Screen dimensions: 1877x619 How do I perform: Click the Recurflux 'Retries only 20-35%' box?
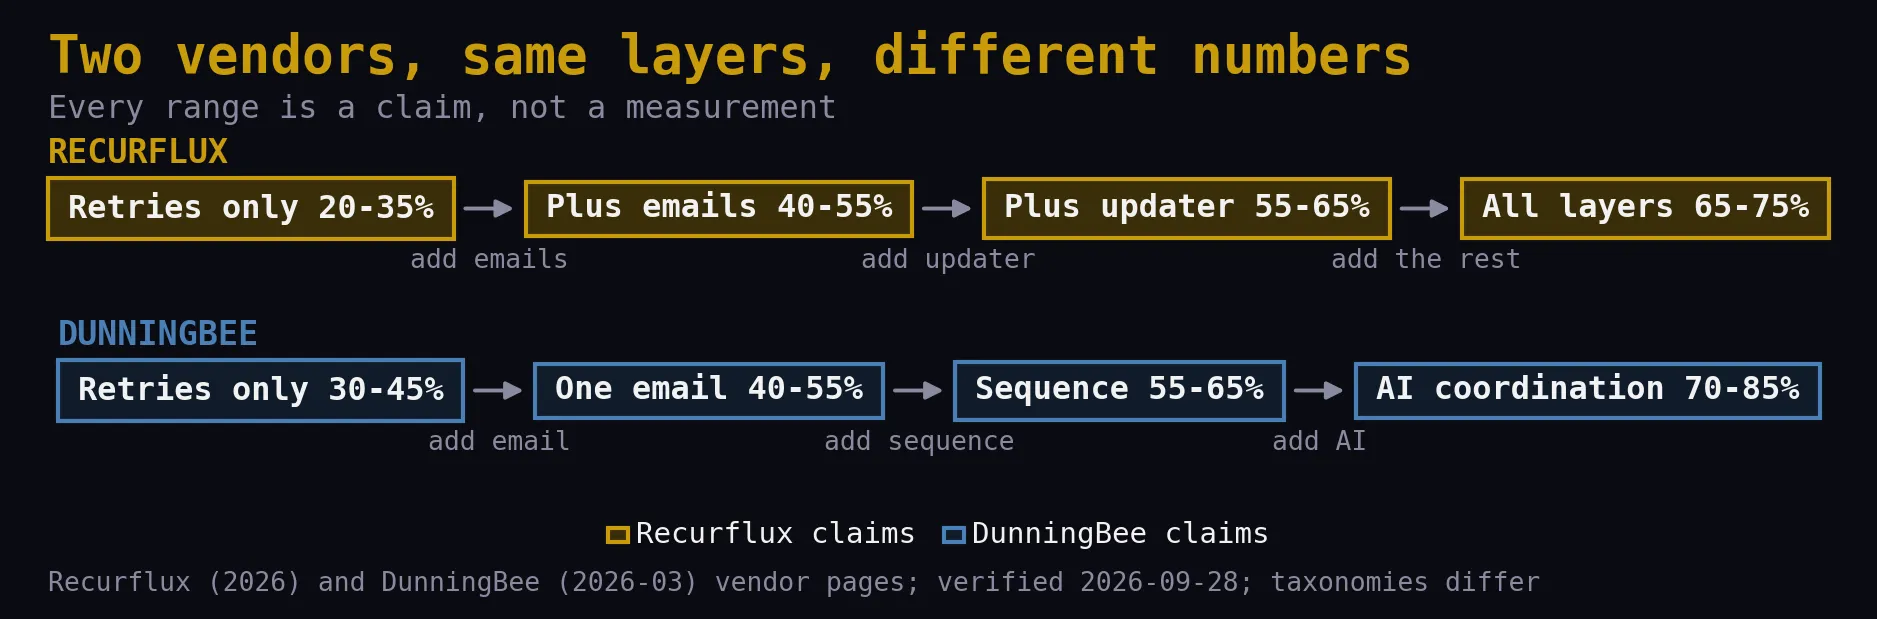click(251, 208)
